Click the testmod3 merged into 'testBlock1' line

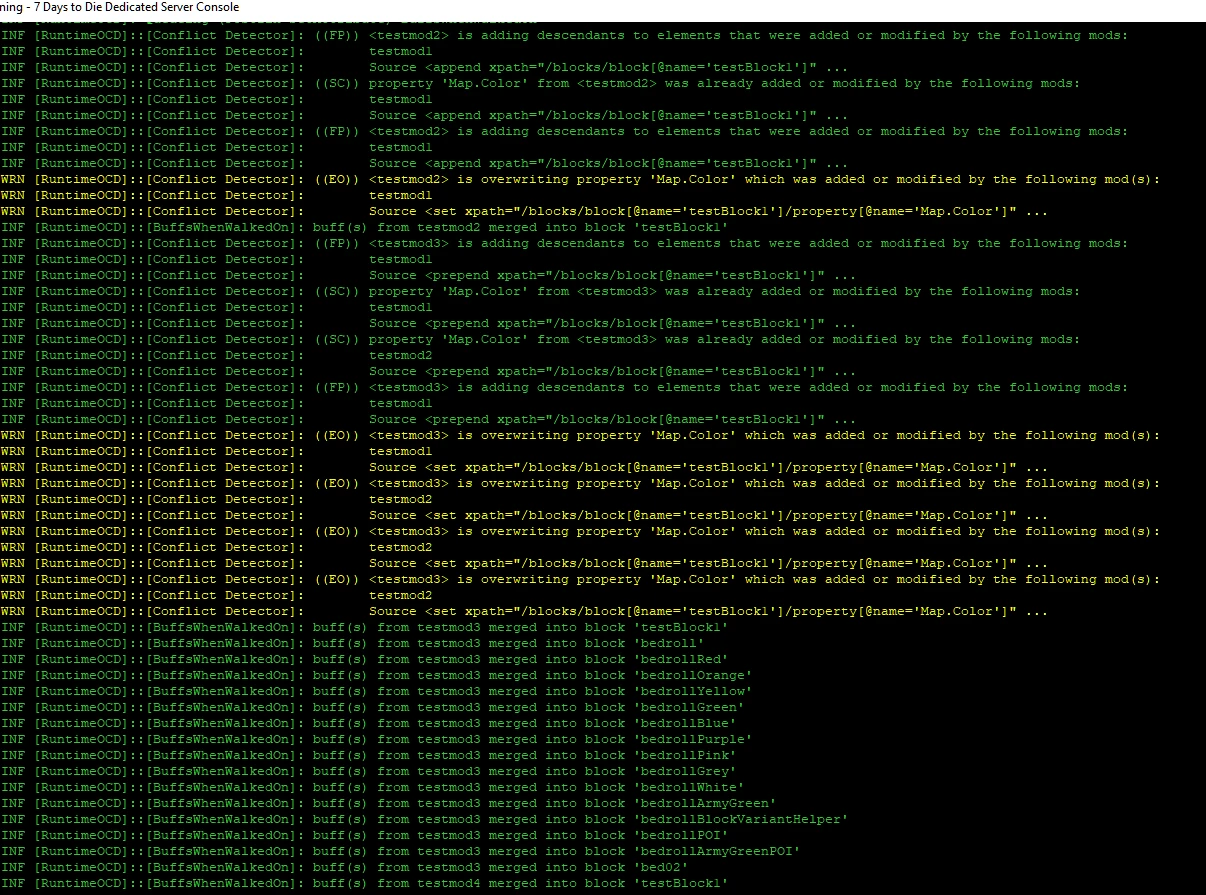pyautogui.click(x=365, y=627)
